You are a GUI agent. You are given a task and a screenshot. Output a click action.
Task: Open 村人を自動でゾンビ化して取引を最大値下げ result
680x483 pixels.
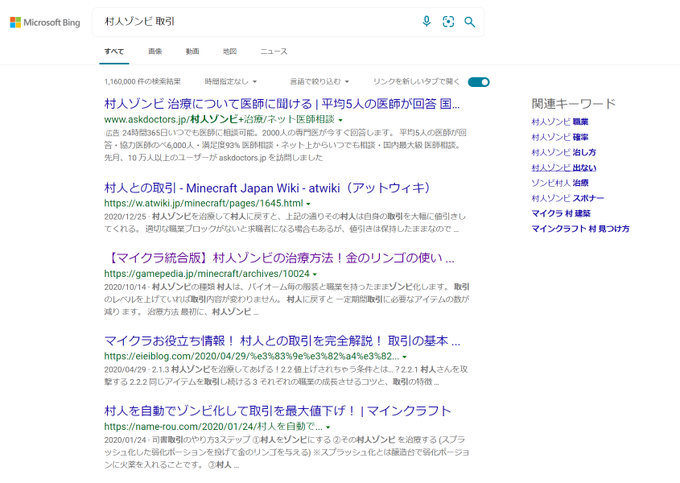coord(278,411)
